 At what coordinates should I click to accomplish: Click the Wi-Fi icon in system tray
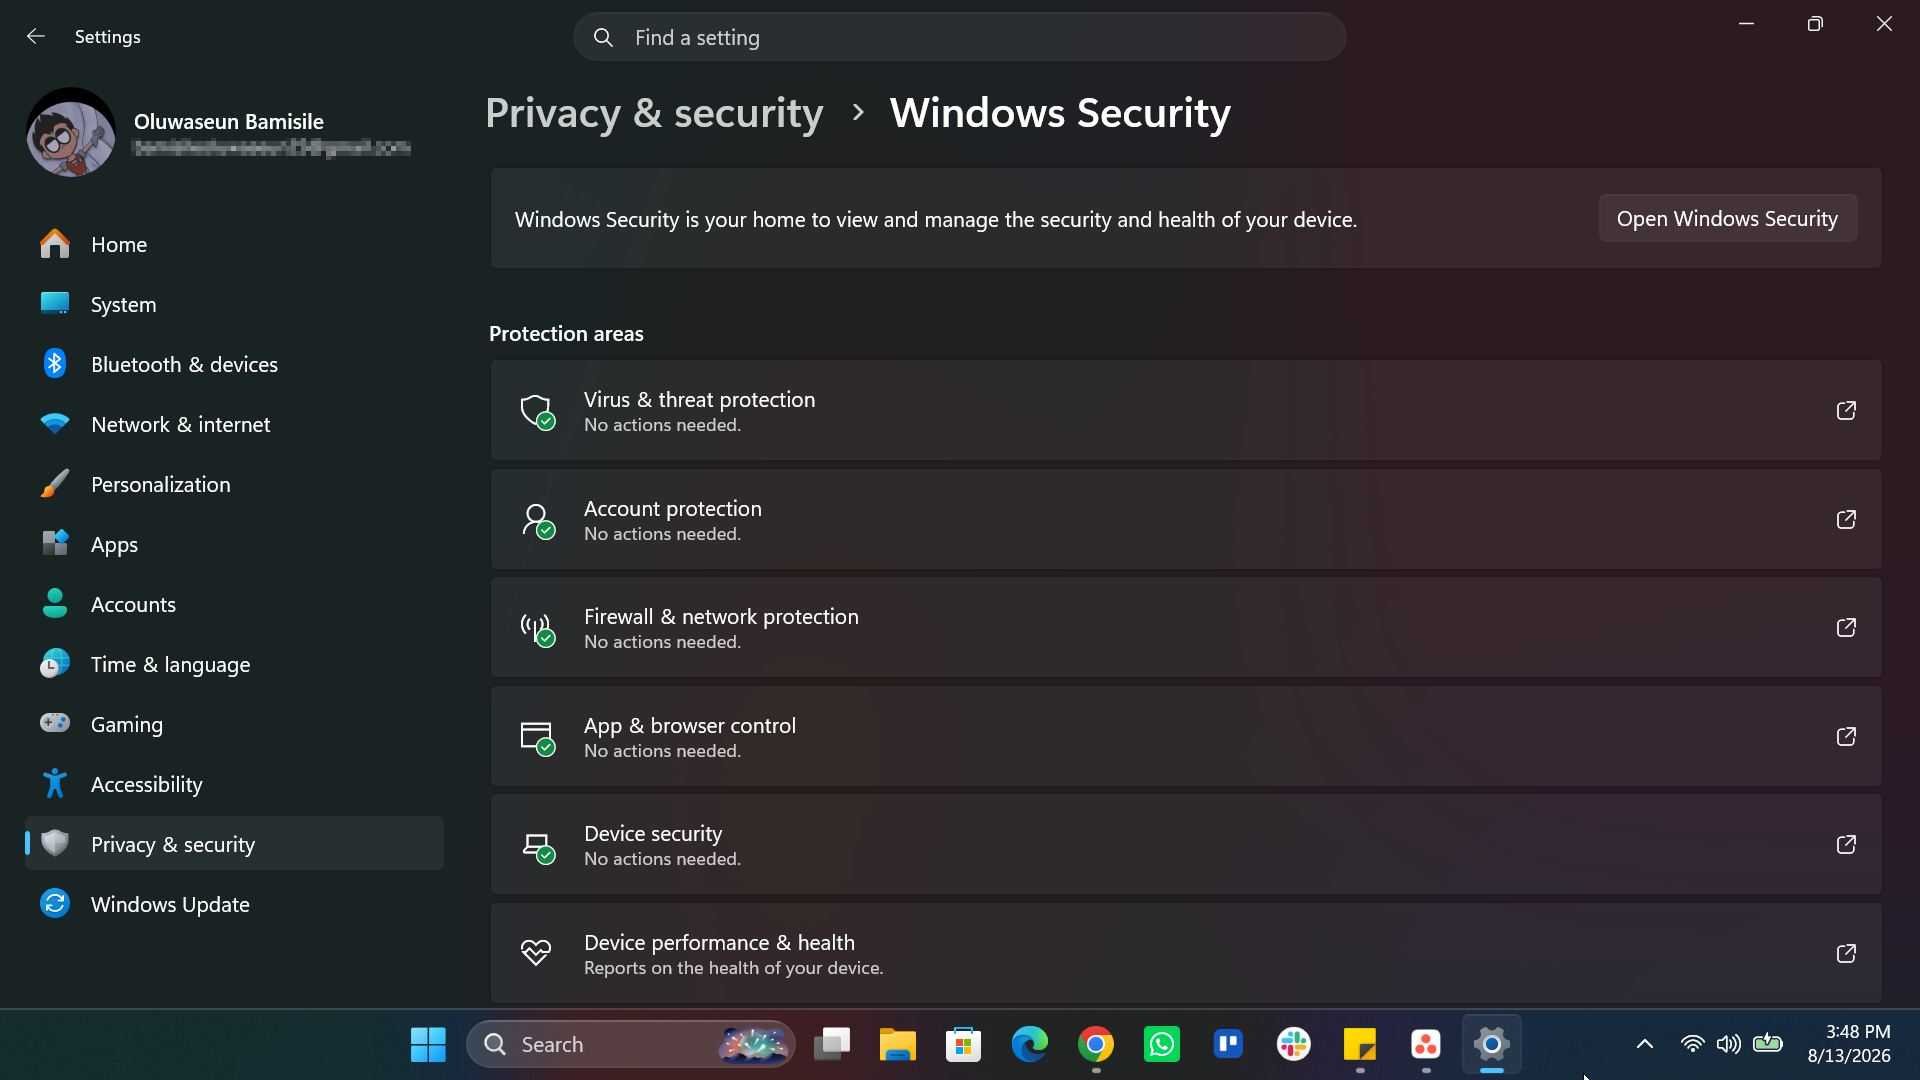1692,1044
